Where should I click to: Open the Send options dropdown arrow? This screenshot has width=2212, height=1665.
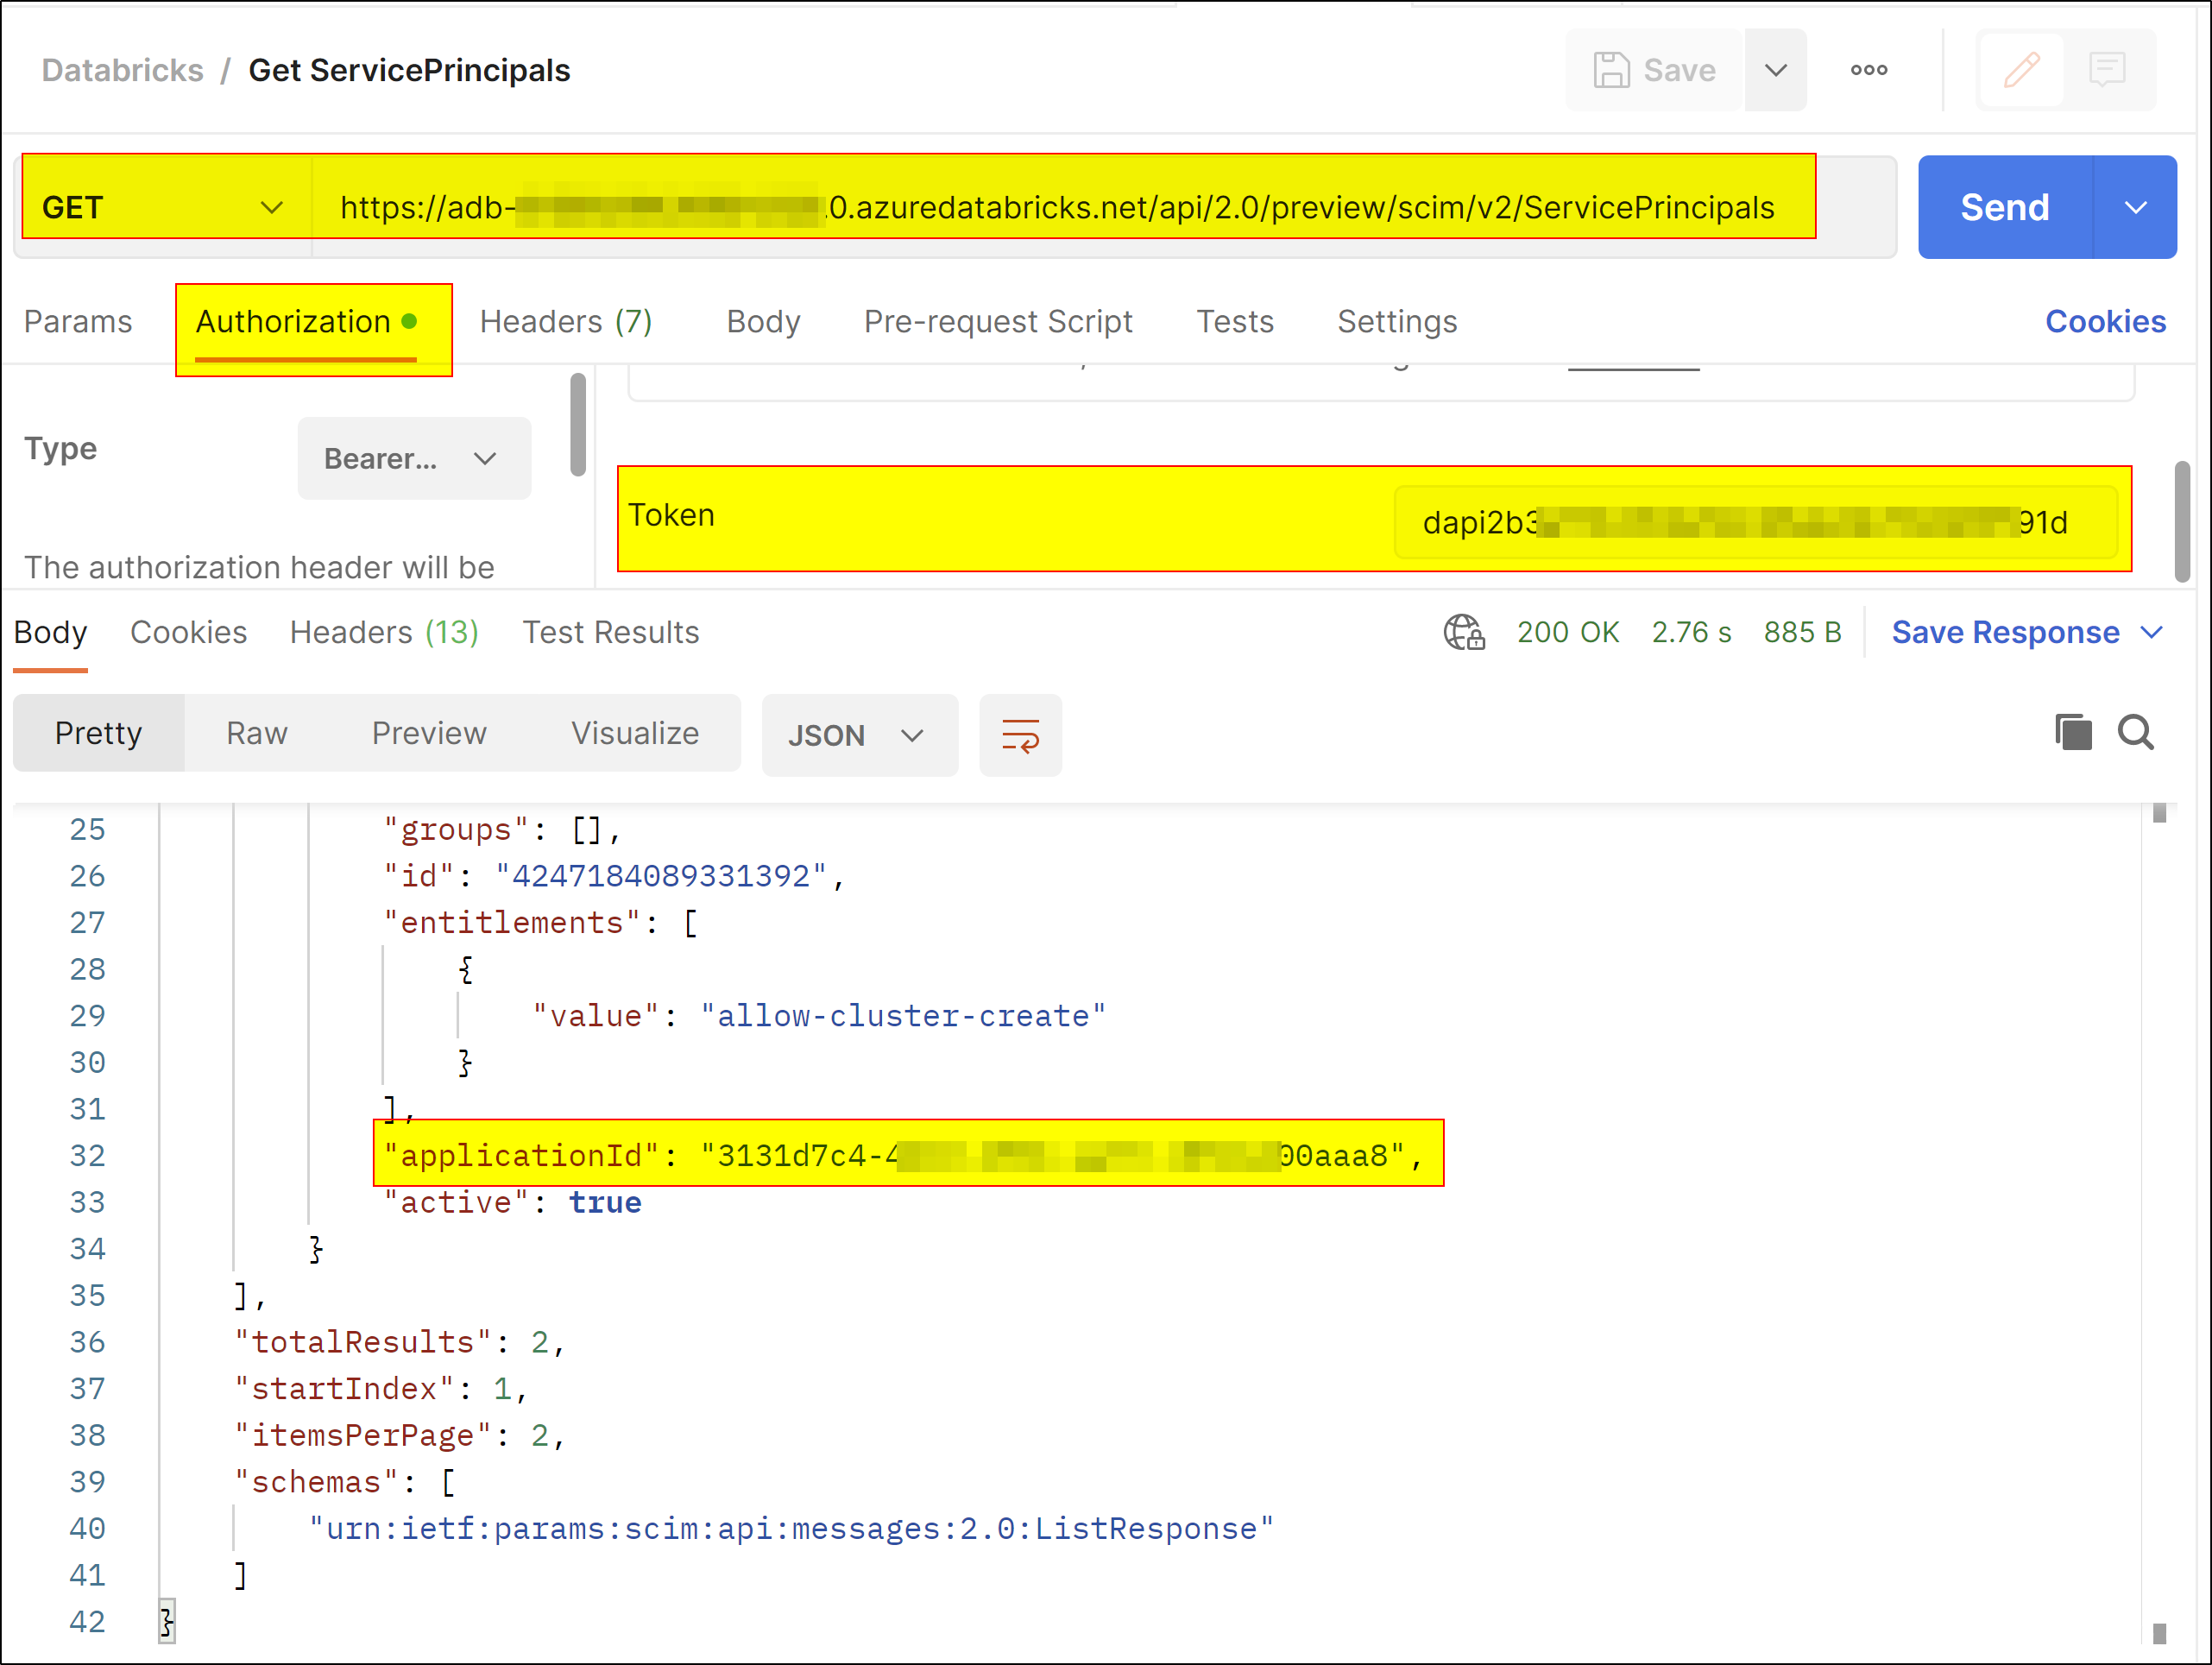click(x=2136, y=208)
